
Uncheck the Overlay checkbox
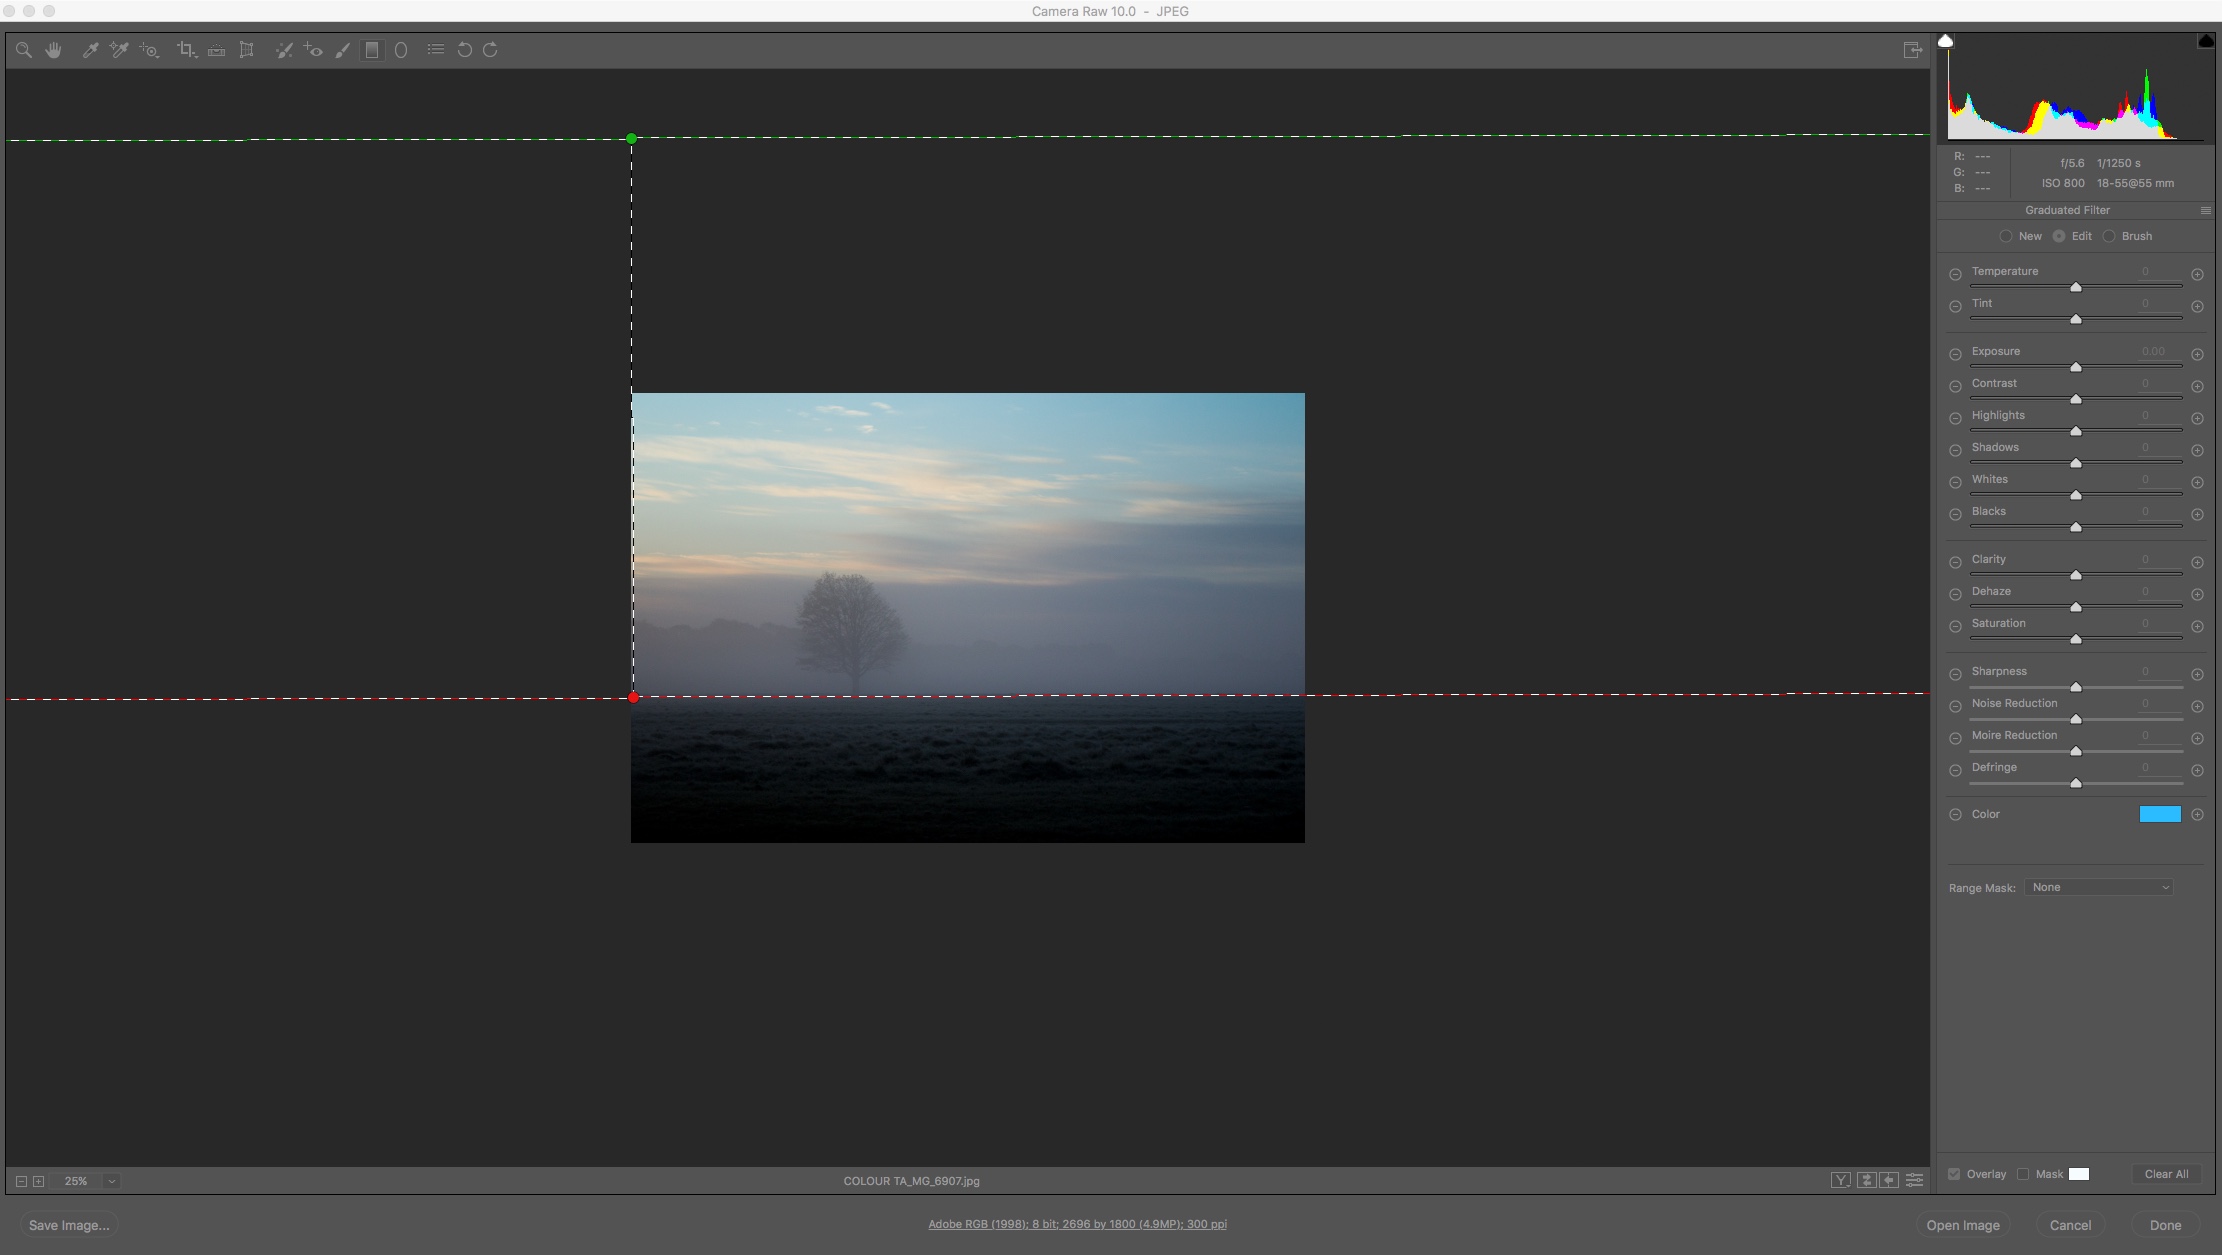coord(1954,1174)
